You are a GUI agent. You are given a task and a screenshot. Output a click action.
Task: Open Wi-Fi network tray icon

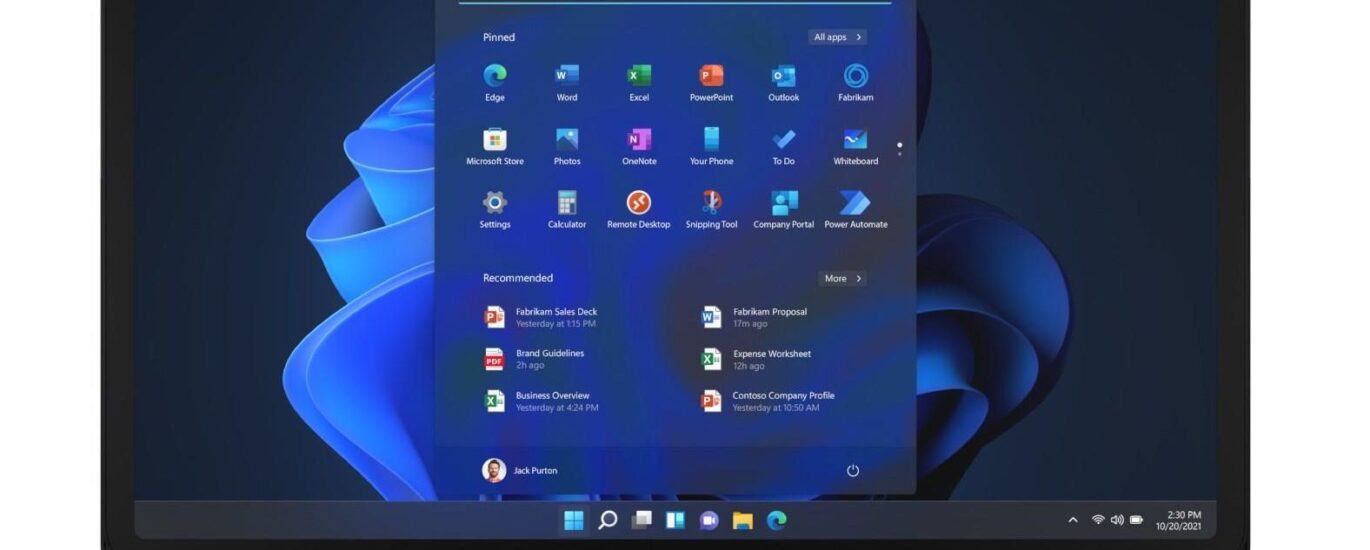click(x=1098, y=520)
